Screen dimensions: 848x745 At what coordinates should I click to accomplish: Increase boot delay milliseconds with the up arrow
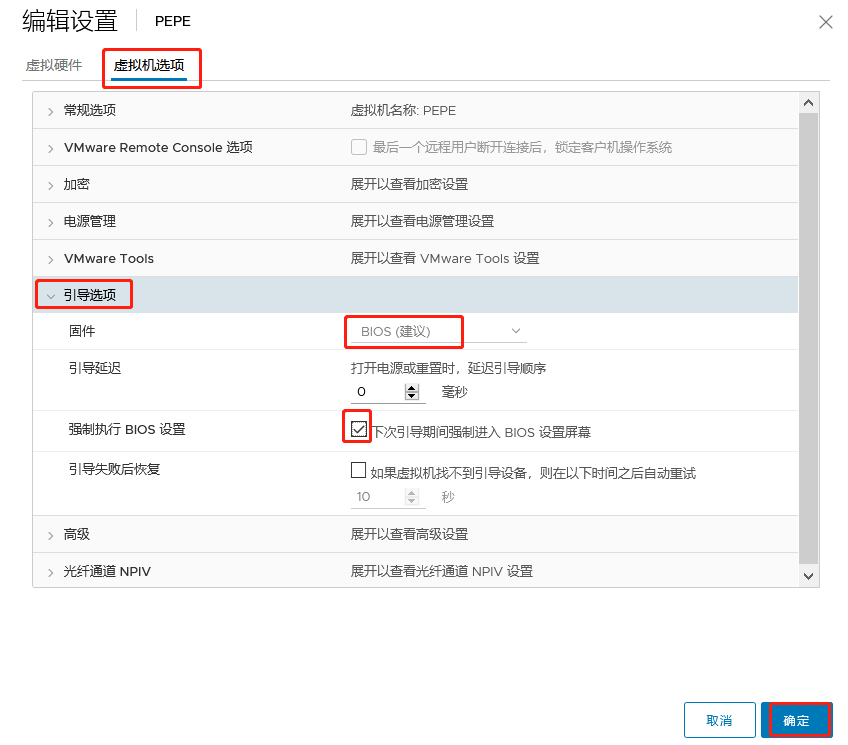pyautogui.click(x=412, y=388)
